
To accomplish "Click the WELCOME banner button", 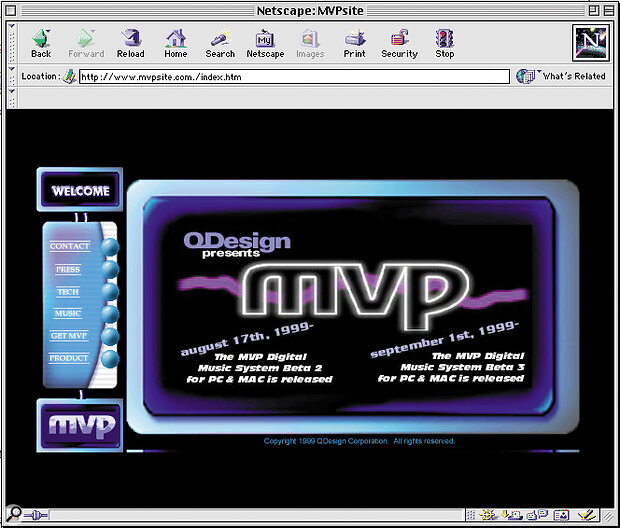I will [80, 190].
